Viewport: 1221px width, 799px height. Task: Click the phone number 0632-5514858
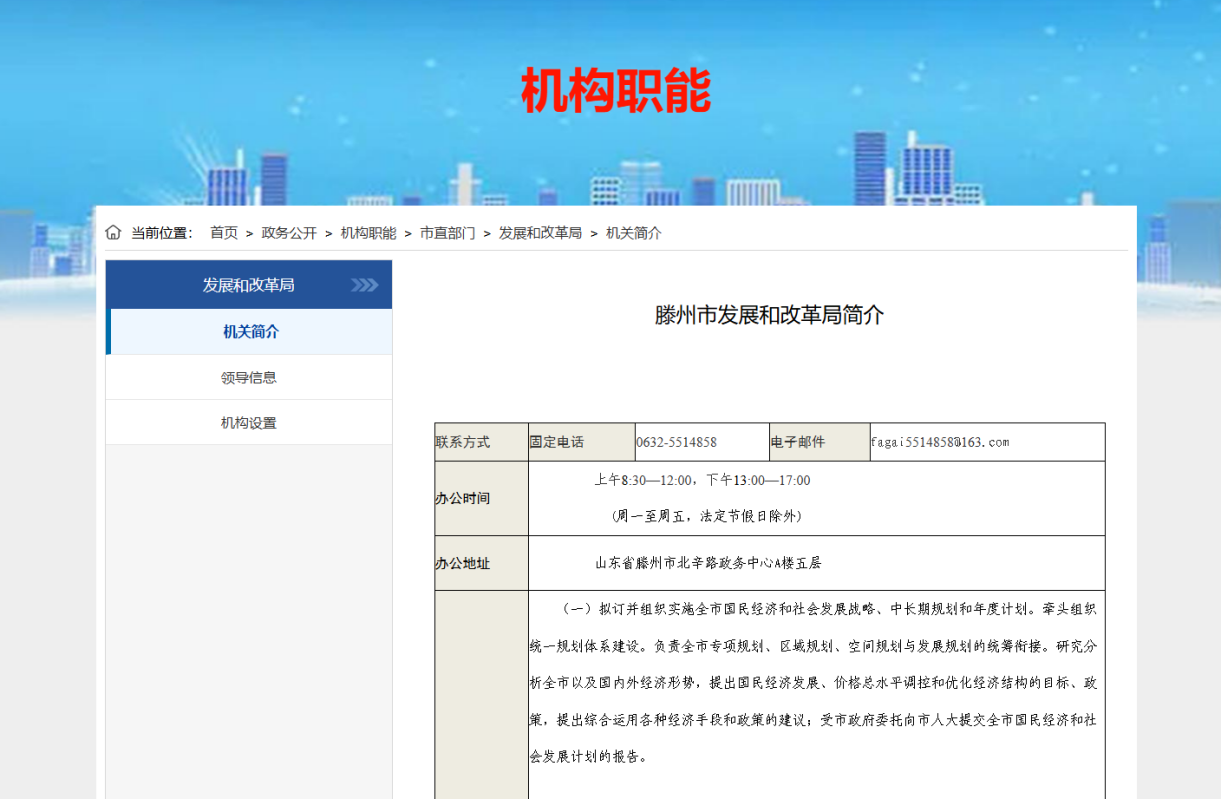coord(677,442)
